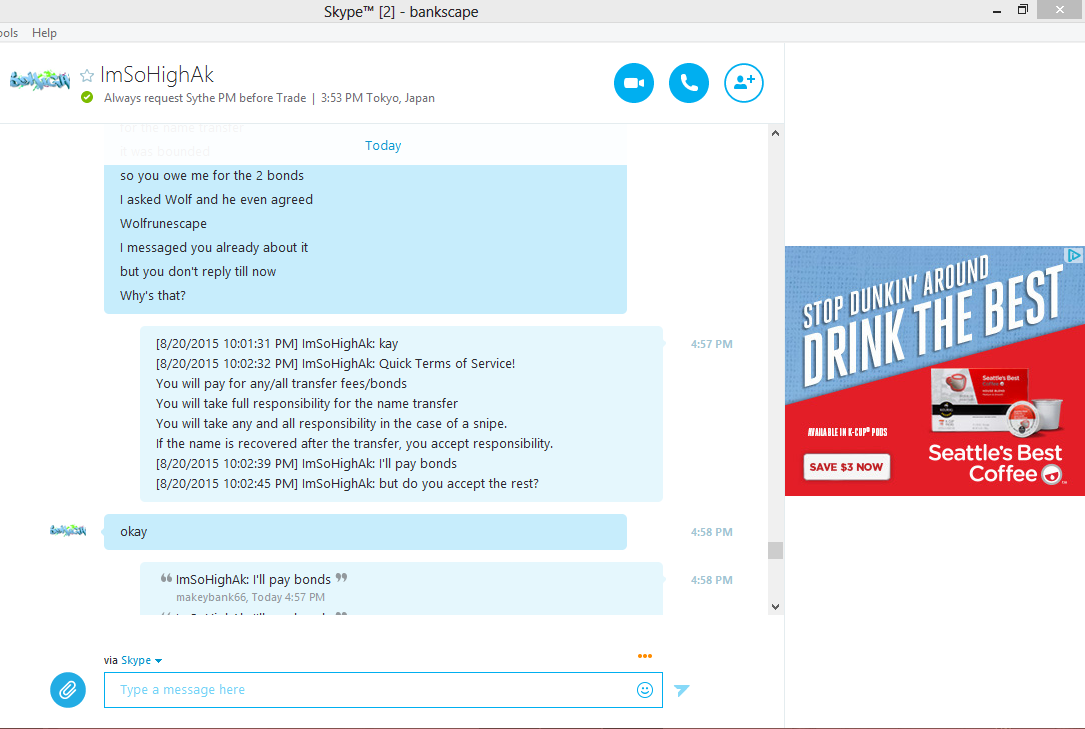The height and width of the screenshot is (729, 1085).
Task: Select the "okay" message bubble
Action: [x=365, y=532]
